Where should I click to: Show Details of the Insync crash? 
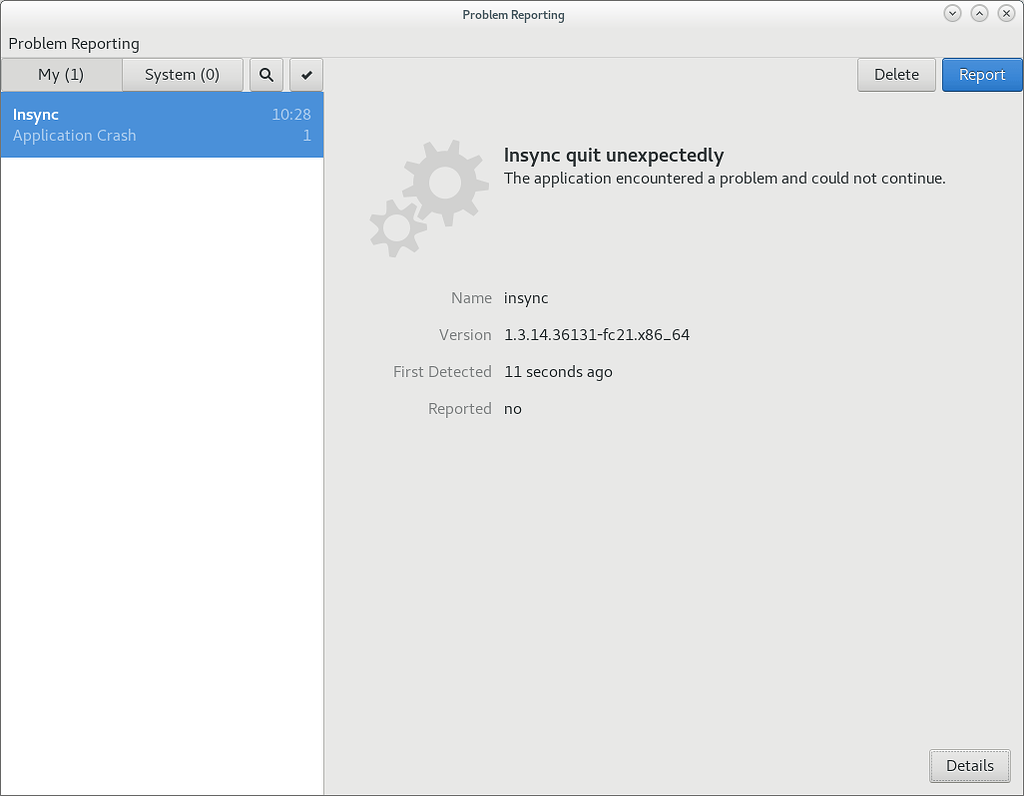(x=969, y=765)
